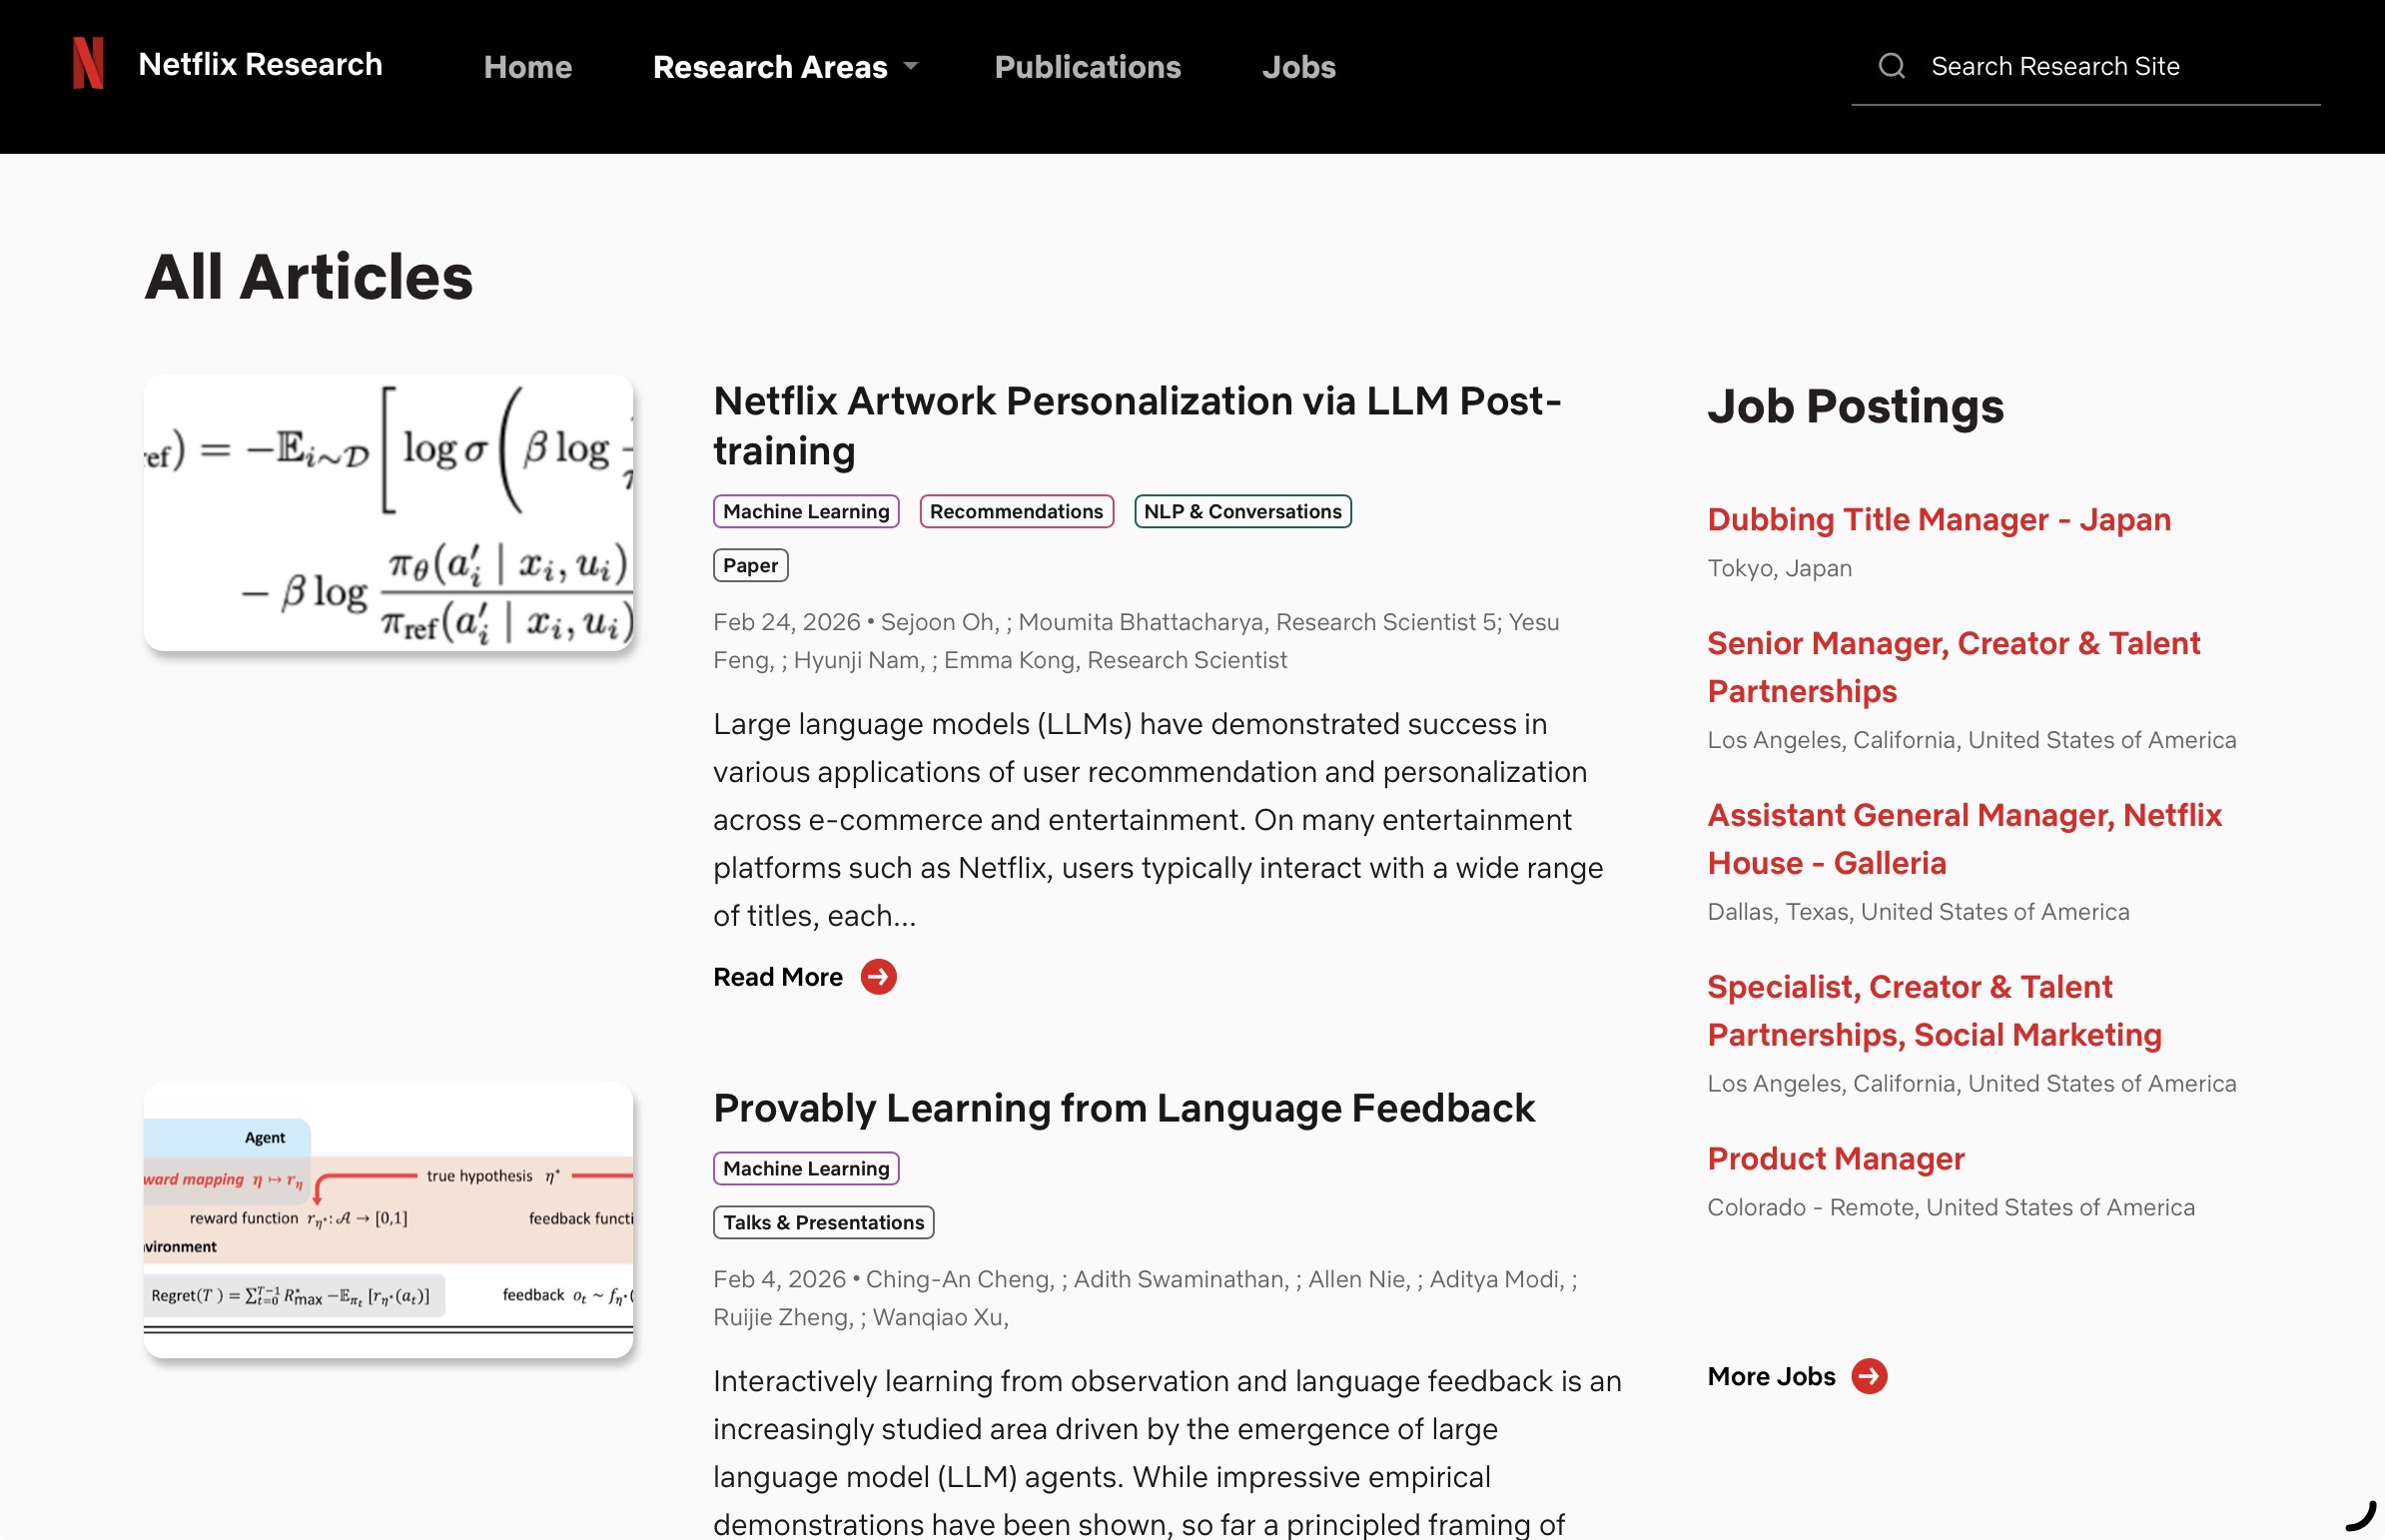Screen dimensions: 2385x1540
Task: Click the Paper tag
Action: coord(751,565)
